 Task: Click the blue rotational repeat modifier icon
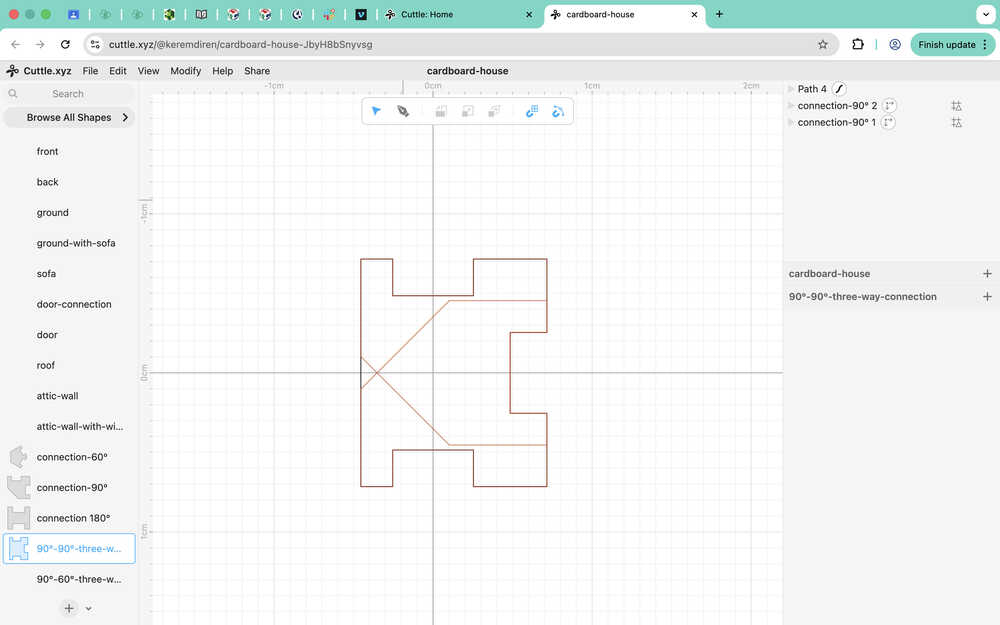coord(558,112)
